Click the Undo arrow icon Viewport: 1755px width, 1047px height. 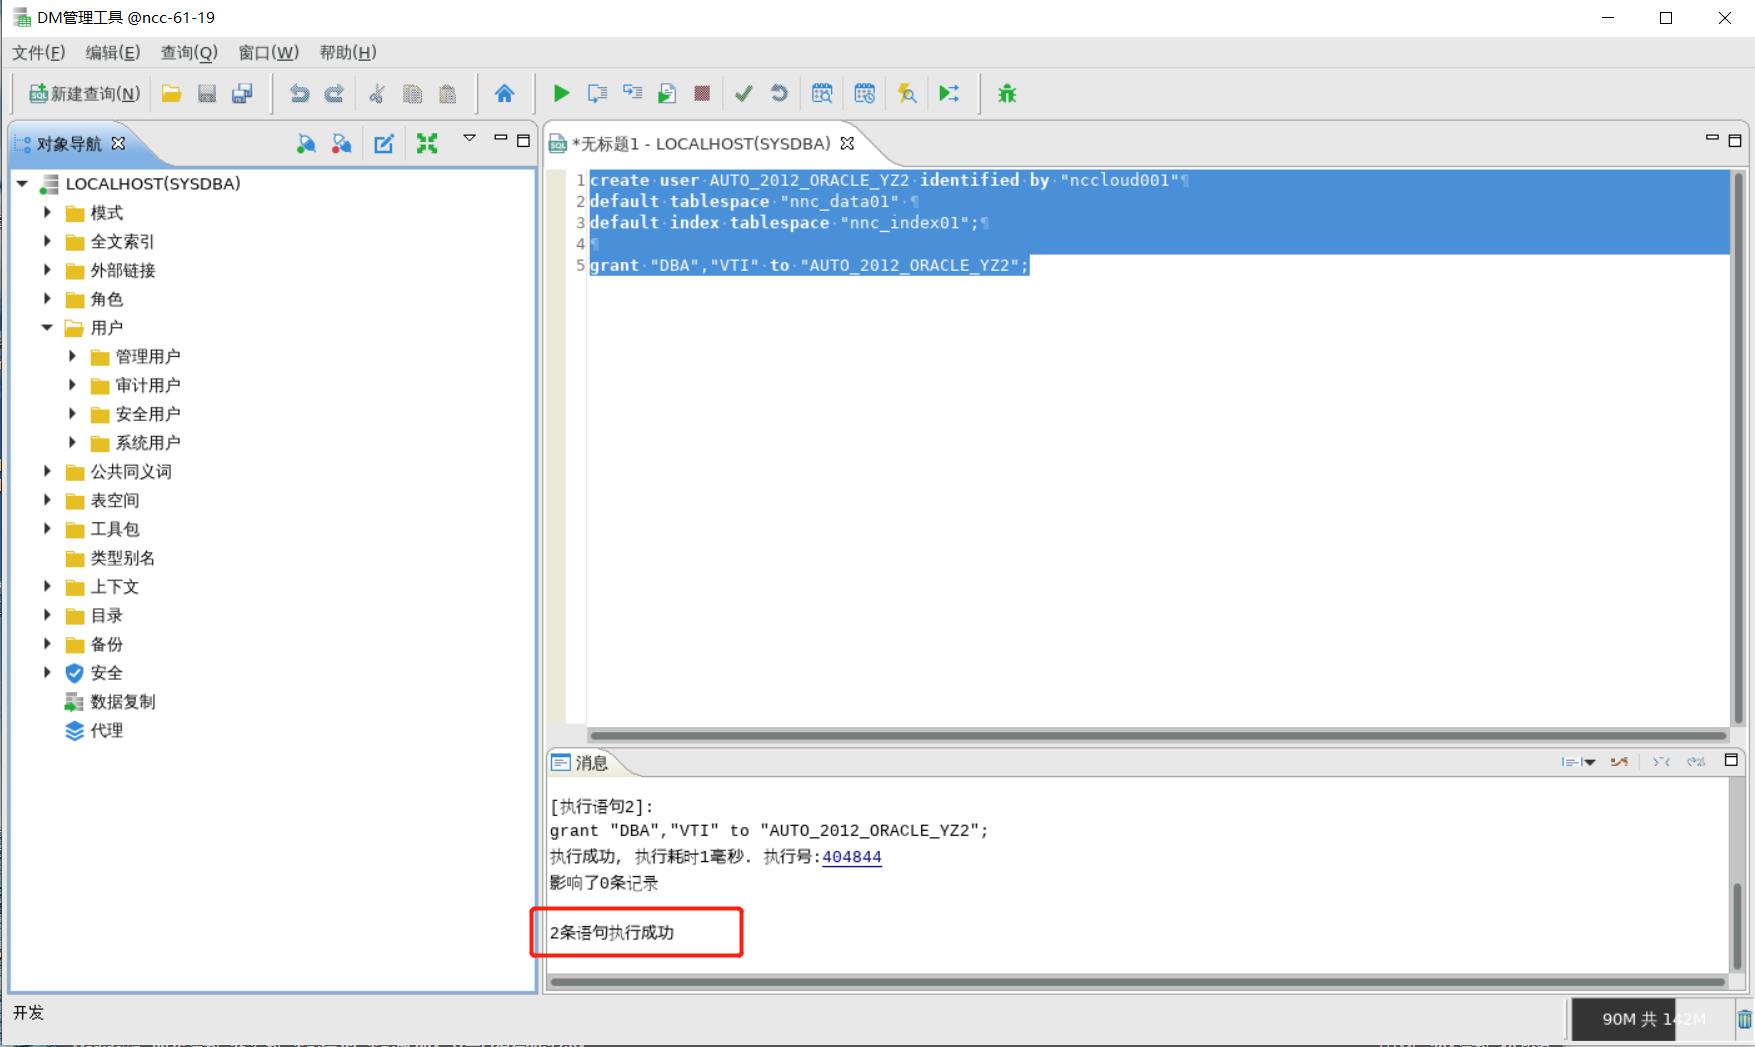point(299,94)
